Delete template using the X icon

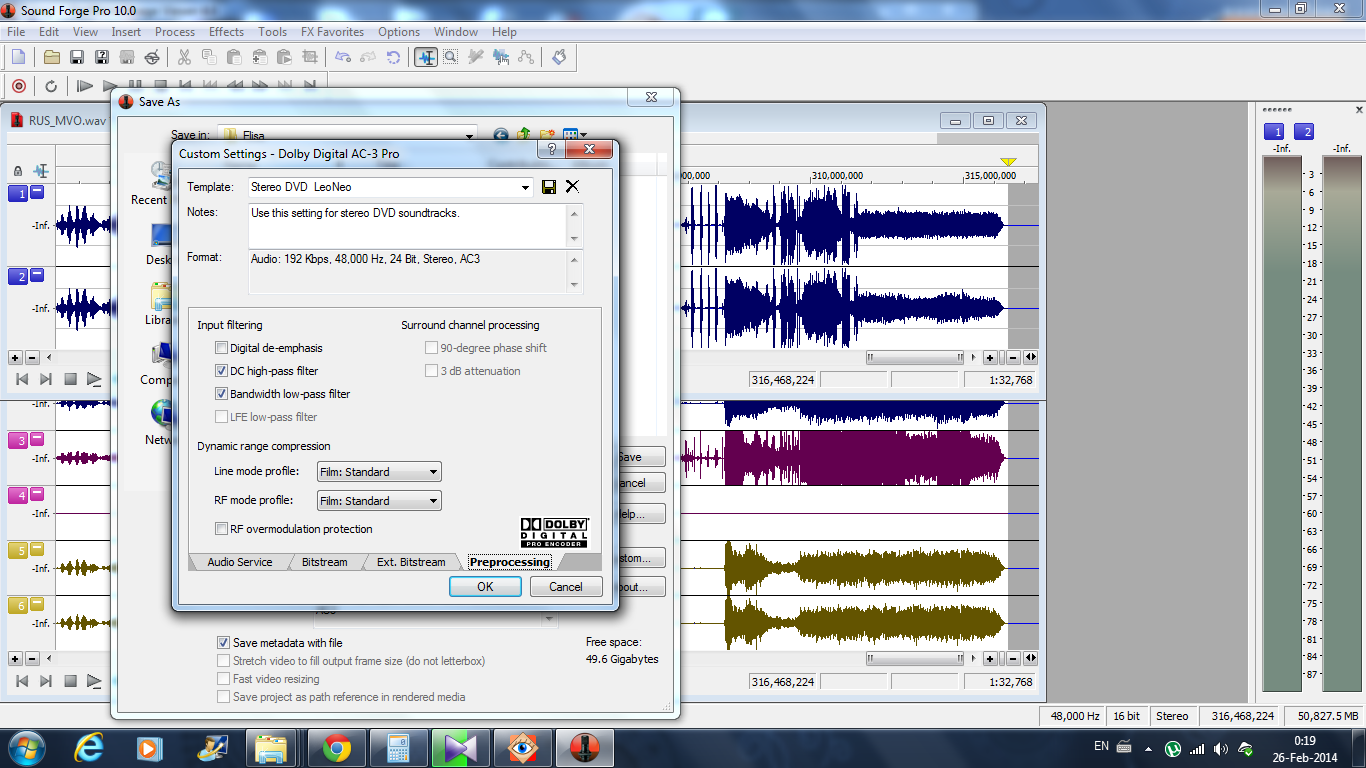(x=572, y=187)
